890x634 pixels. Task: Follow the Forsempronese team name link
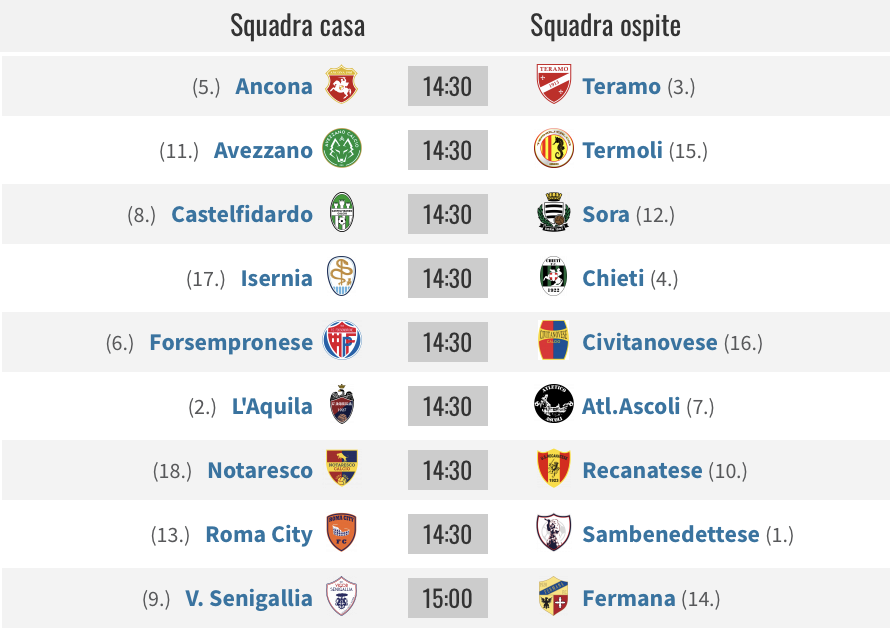coord(231,343)
